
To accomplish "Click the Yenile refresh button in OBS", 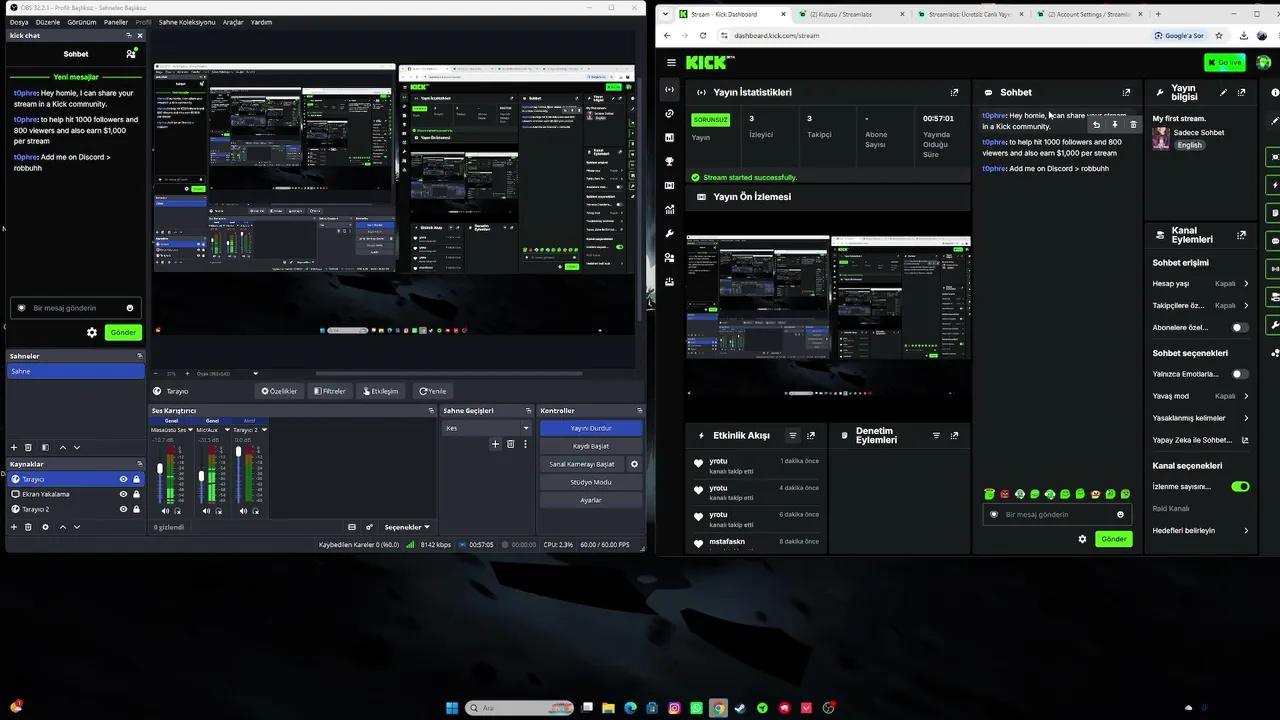I will [x=433, y=391].
